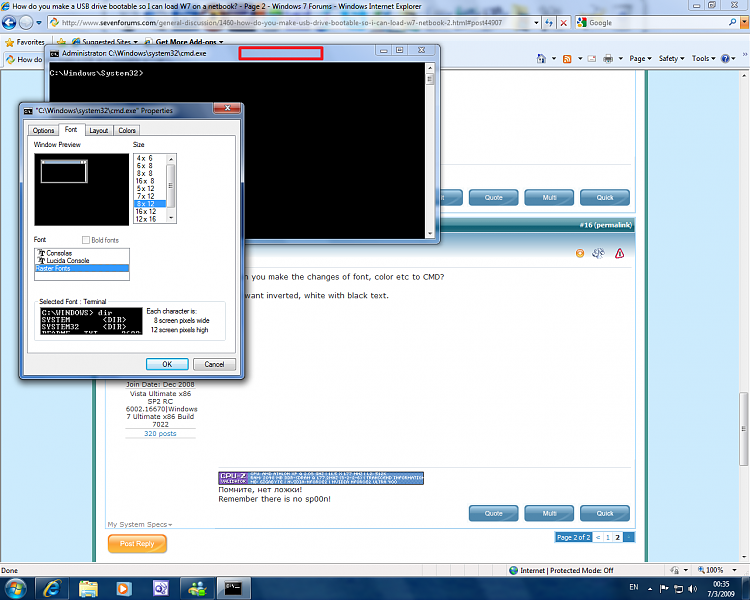Cancel the cmd.exe Properties dialog
750x600 pixels.
[214, 364]
